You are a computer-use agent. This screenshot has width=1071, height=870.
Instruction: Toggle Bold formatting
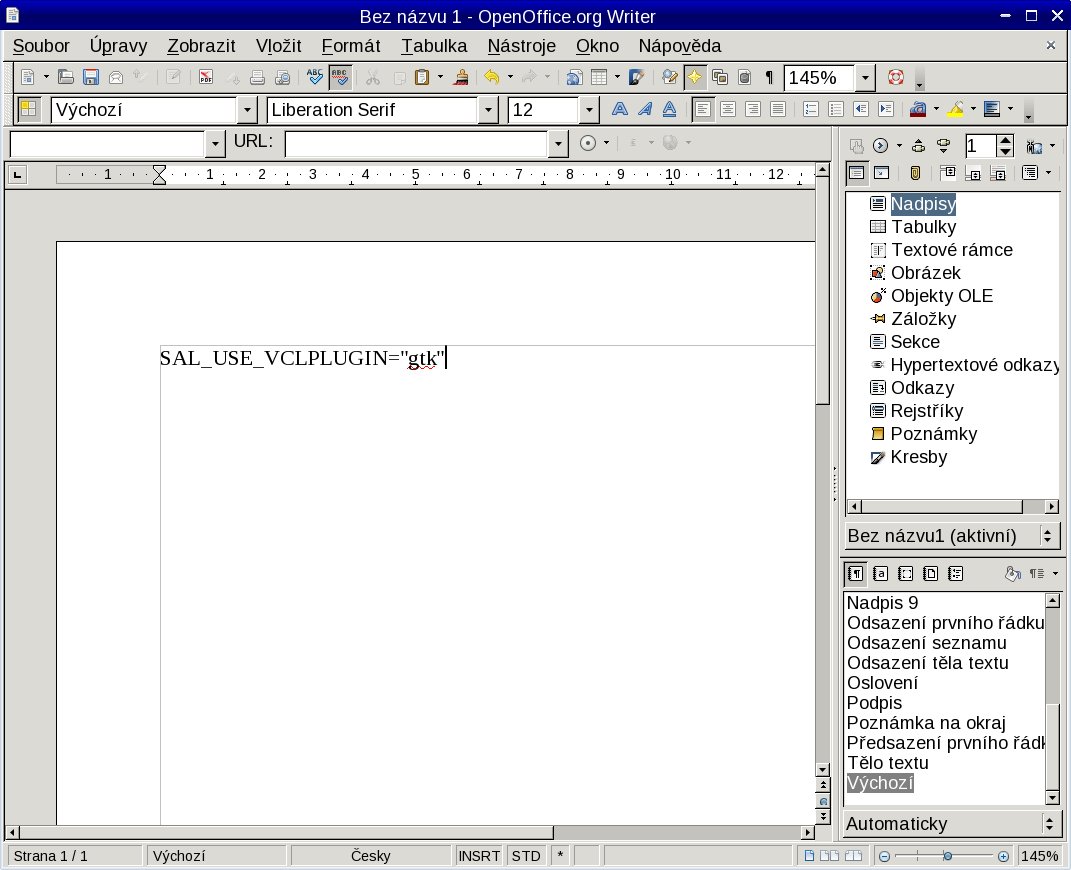pyautogui.click(x=620, y=109)
